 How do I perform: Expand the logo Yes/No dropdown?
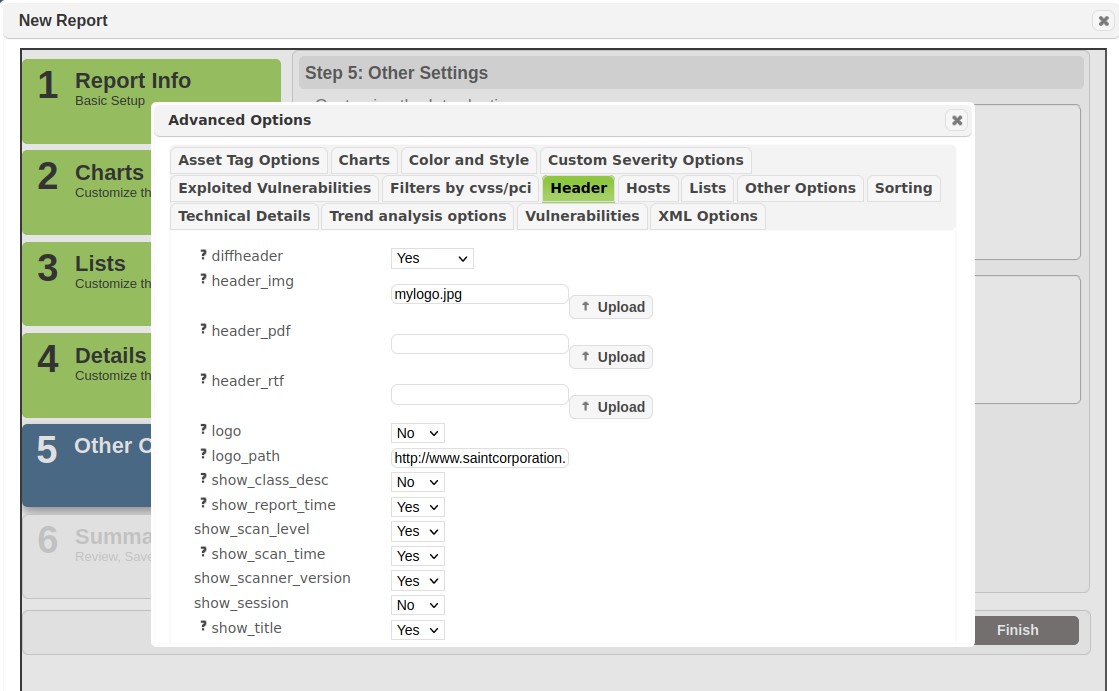coord(417,433)
